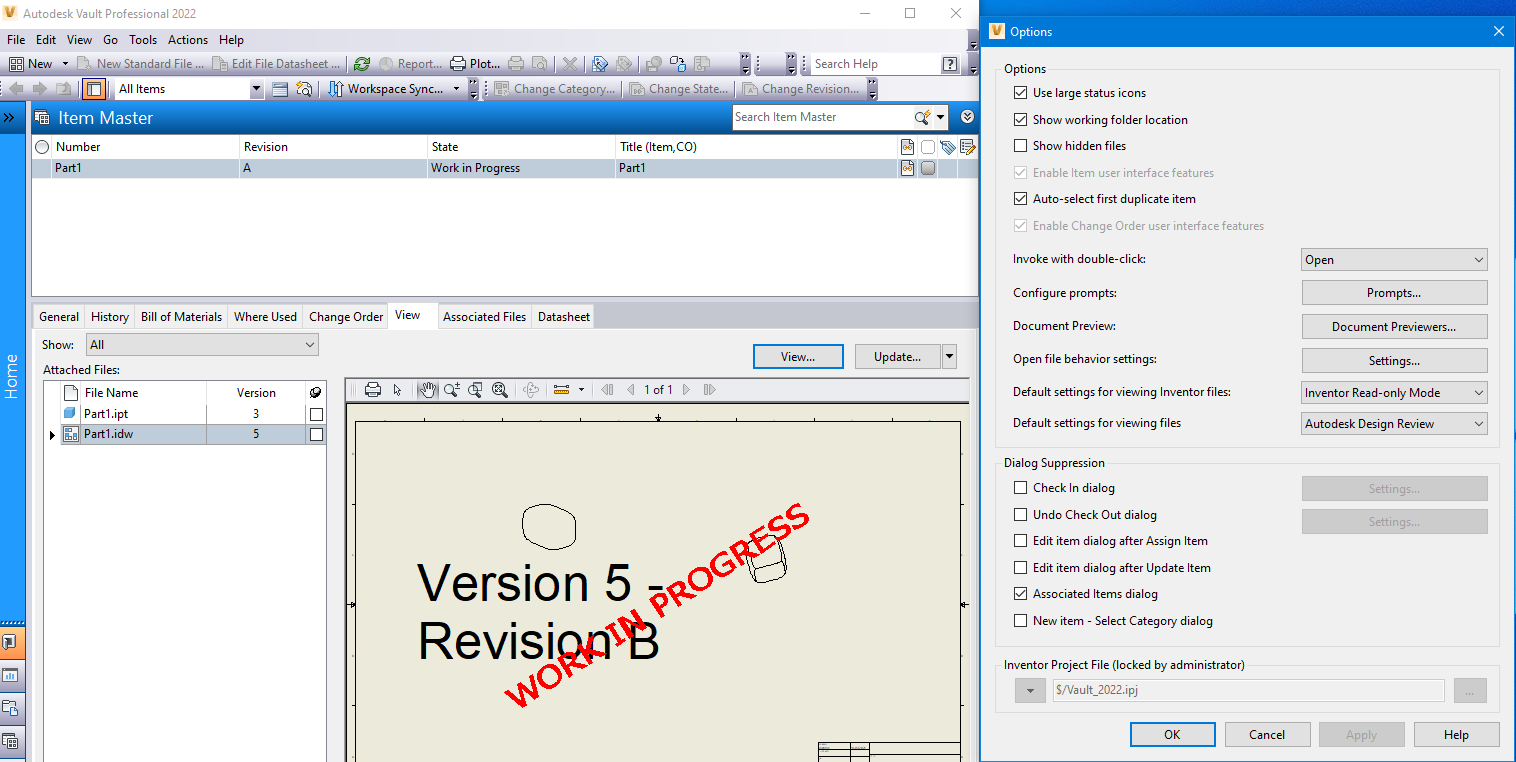The width and height of the screenshot is (1516, 762).
Task: Click the OK button in Options
Action: click(1172, 735)
